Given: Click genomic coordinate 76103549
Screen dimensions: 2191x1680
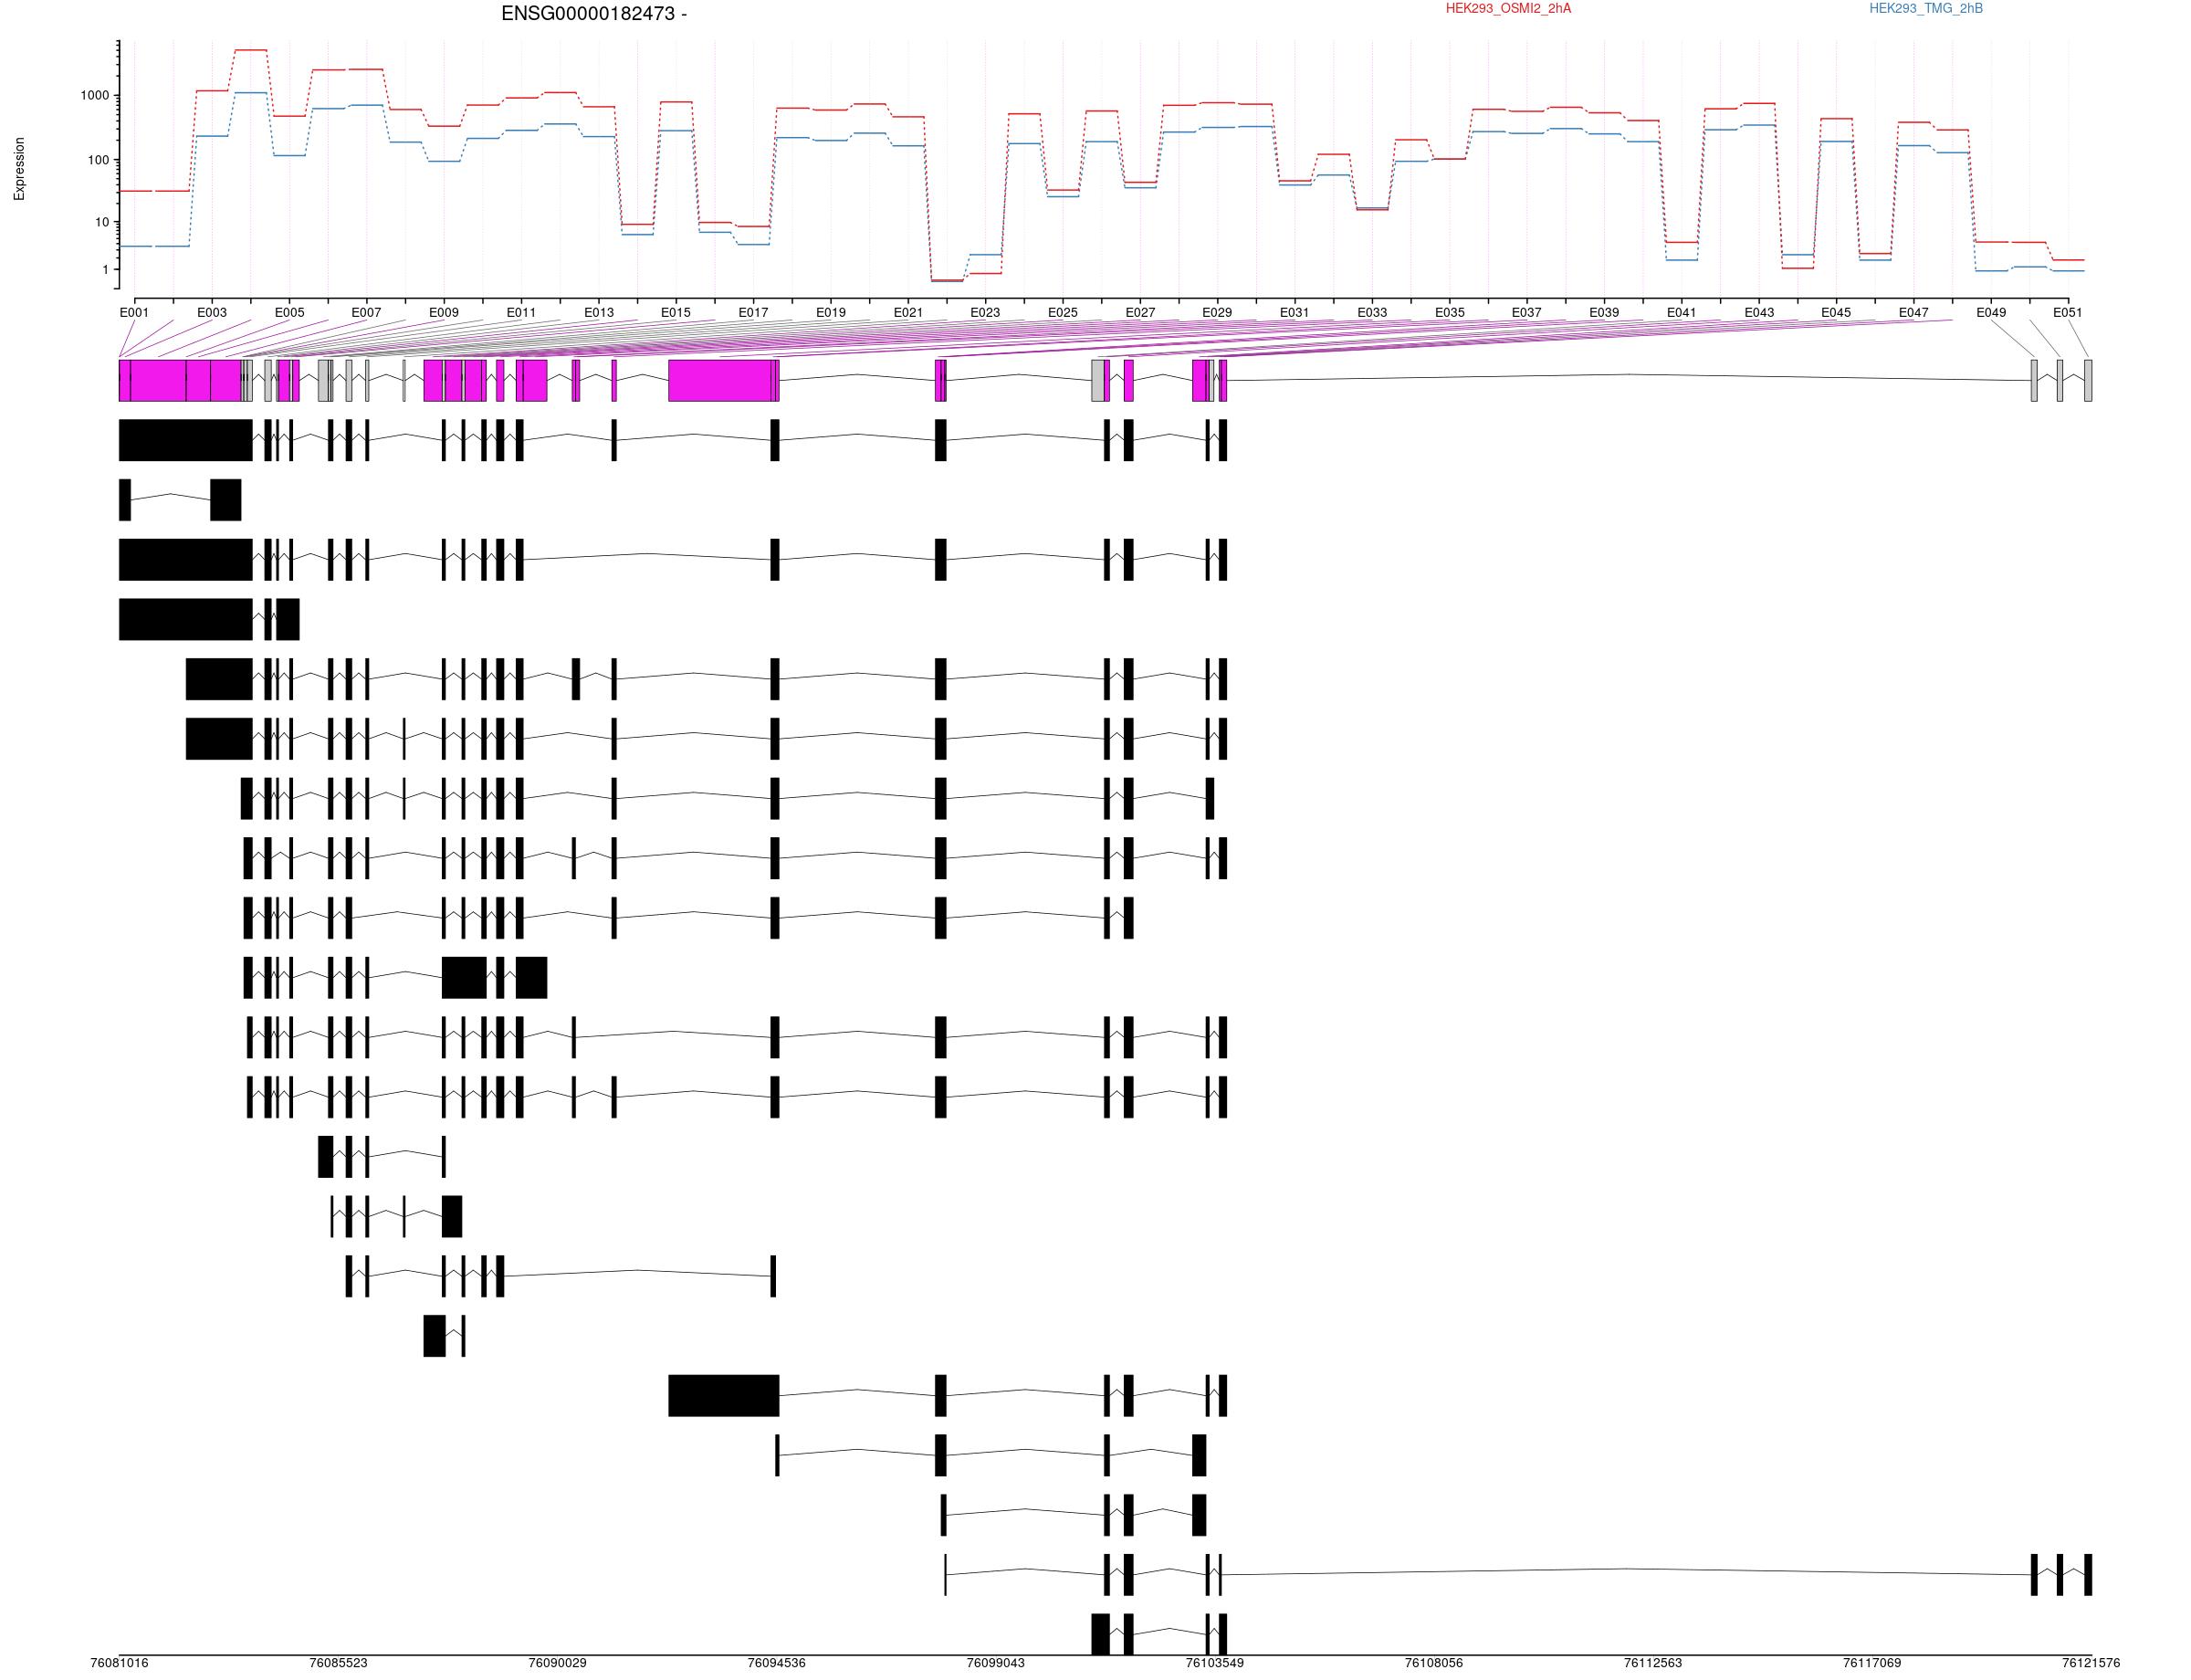Looking at the screenshot, I should [x=1215, y=1663].
